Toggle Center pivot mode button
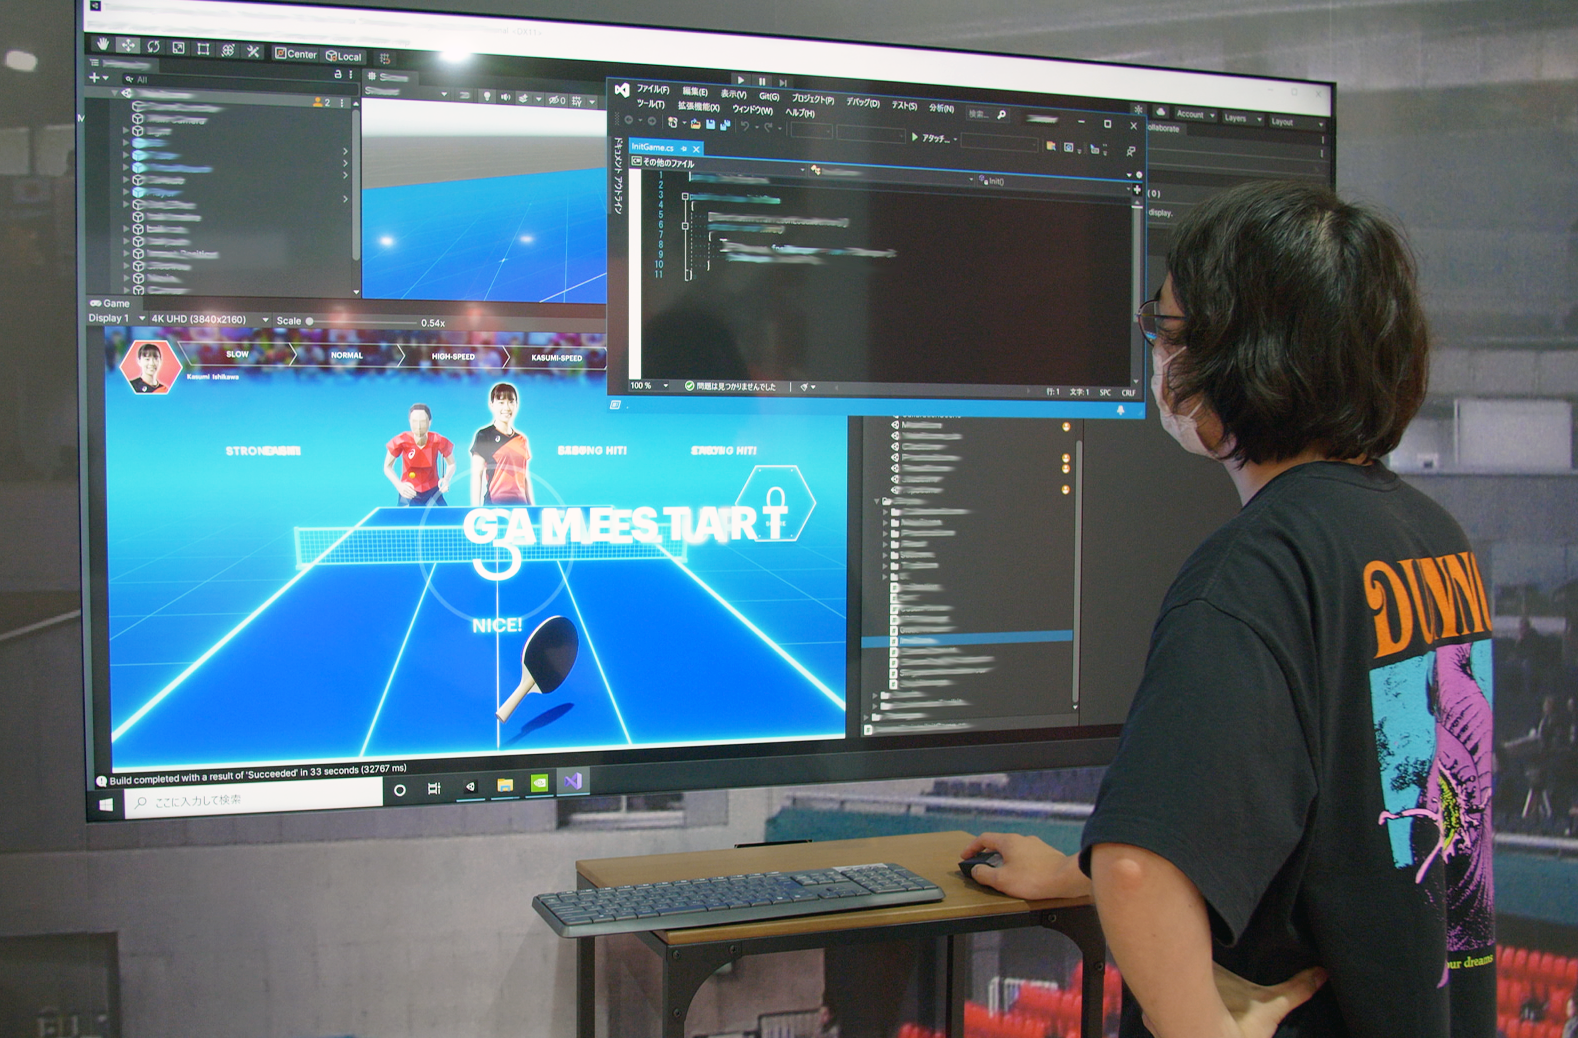 (x=296, y=54)
